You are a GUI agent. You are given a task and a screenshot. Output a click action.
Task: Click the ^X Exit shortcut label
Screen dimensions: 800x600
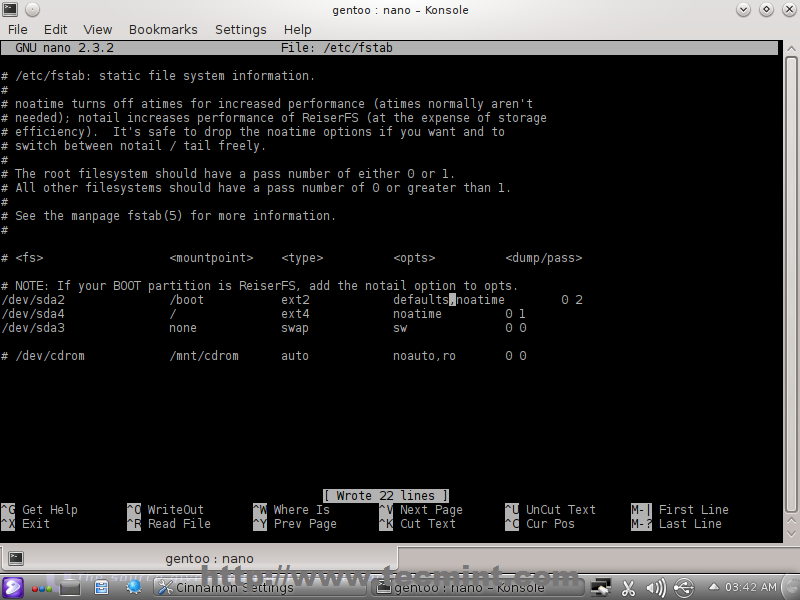pos(26,523)
